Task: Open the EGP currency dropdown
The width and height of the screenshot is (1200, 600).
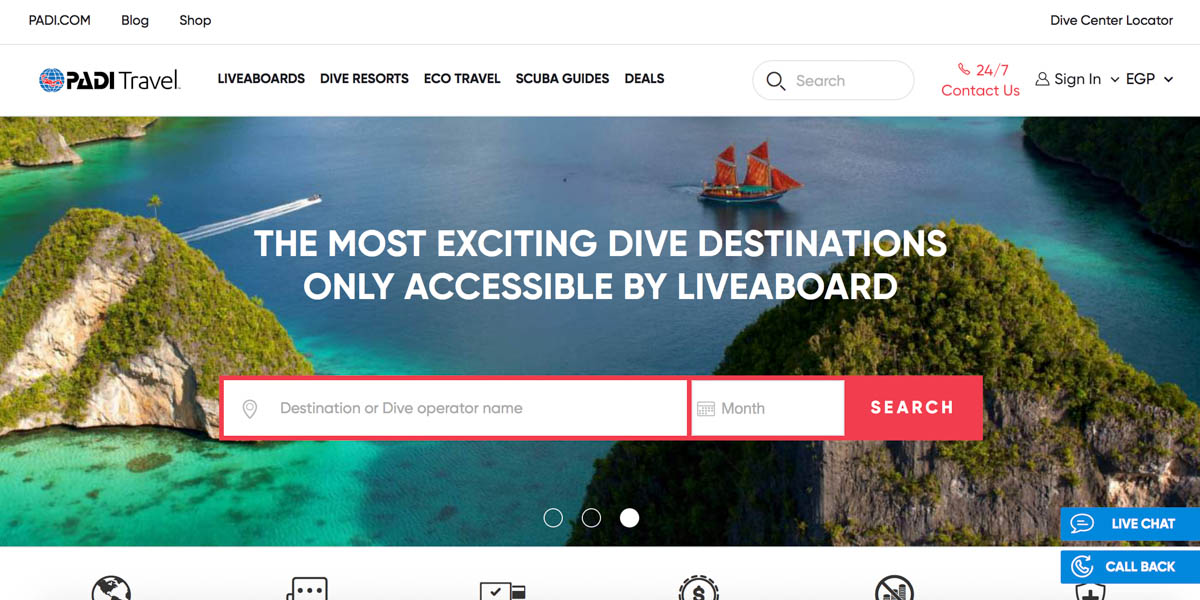Action: click(1149, 79)
